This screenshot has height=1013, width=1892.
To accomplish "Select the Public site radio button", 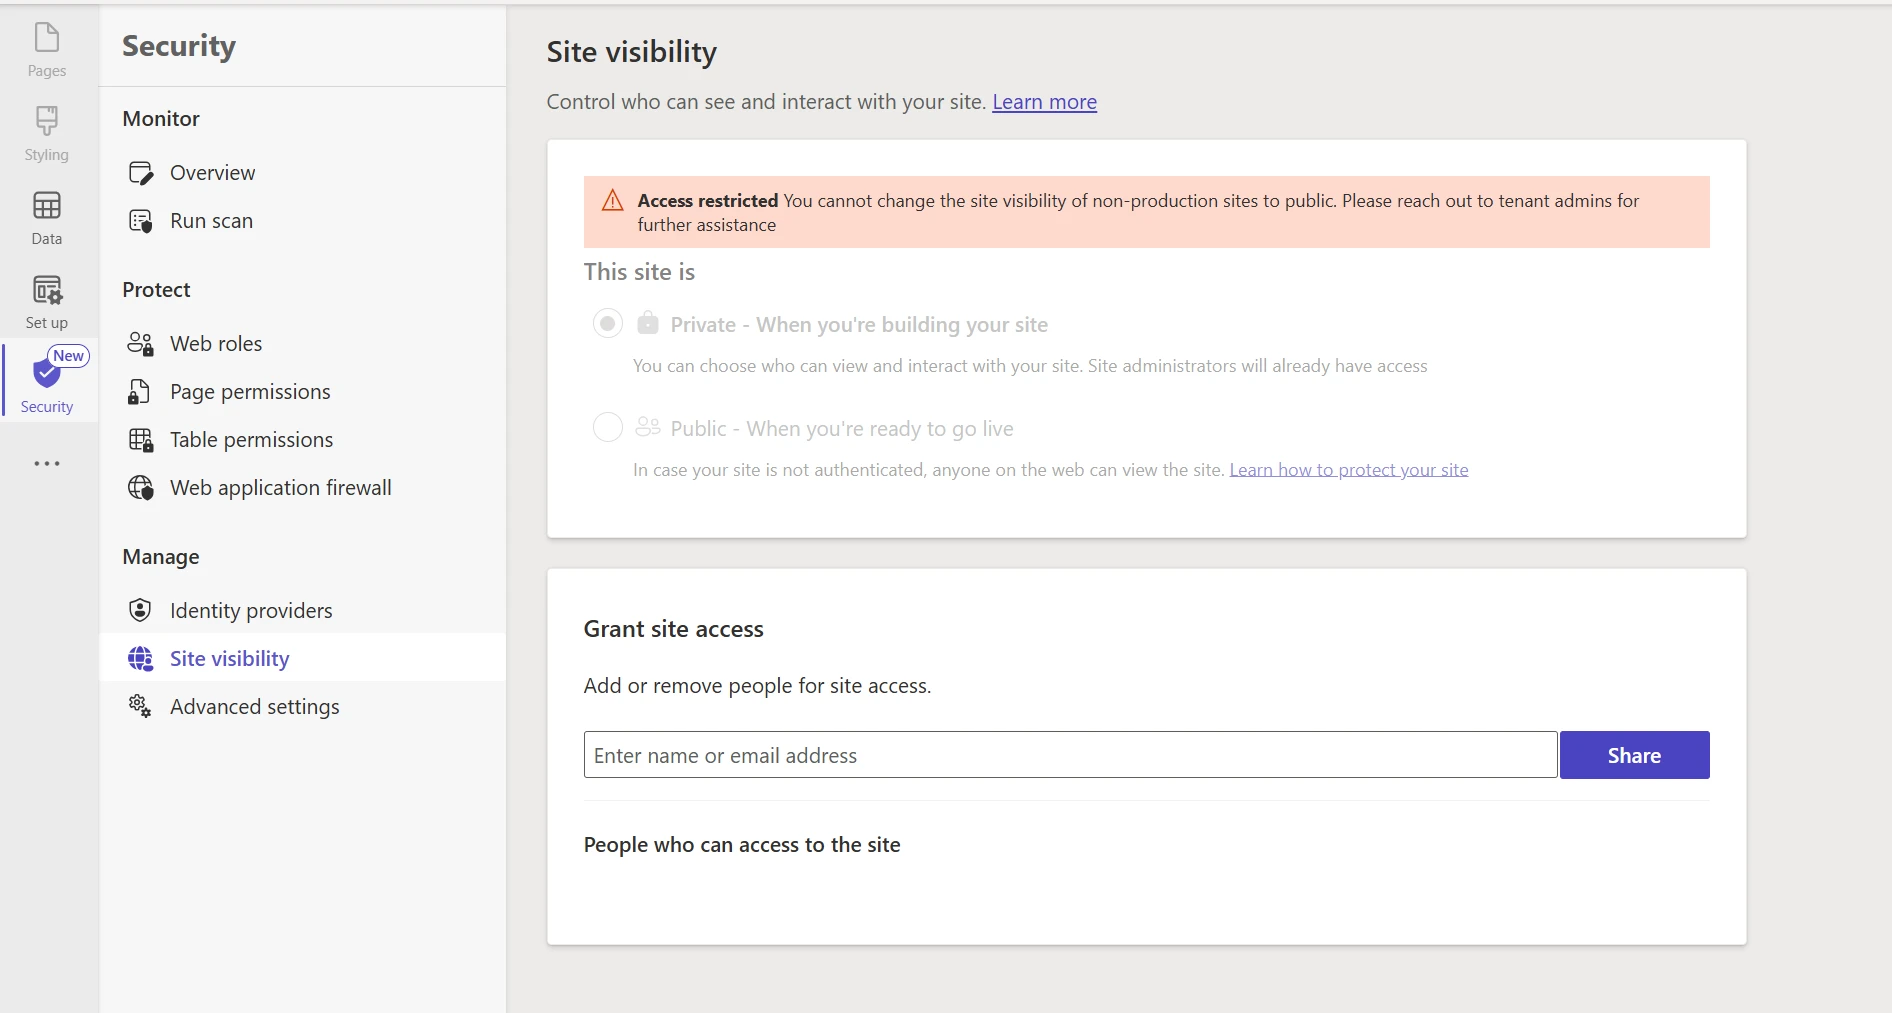I will (608, 428).
